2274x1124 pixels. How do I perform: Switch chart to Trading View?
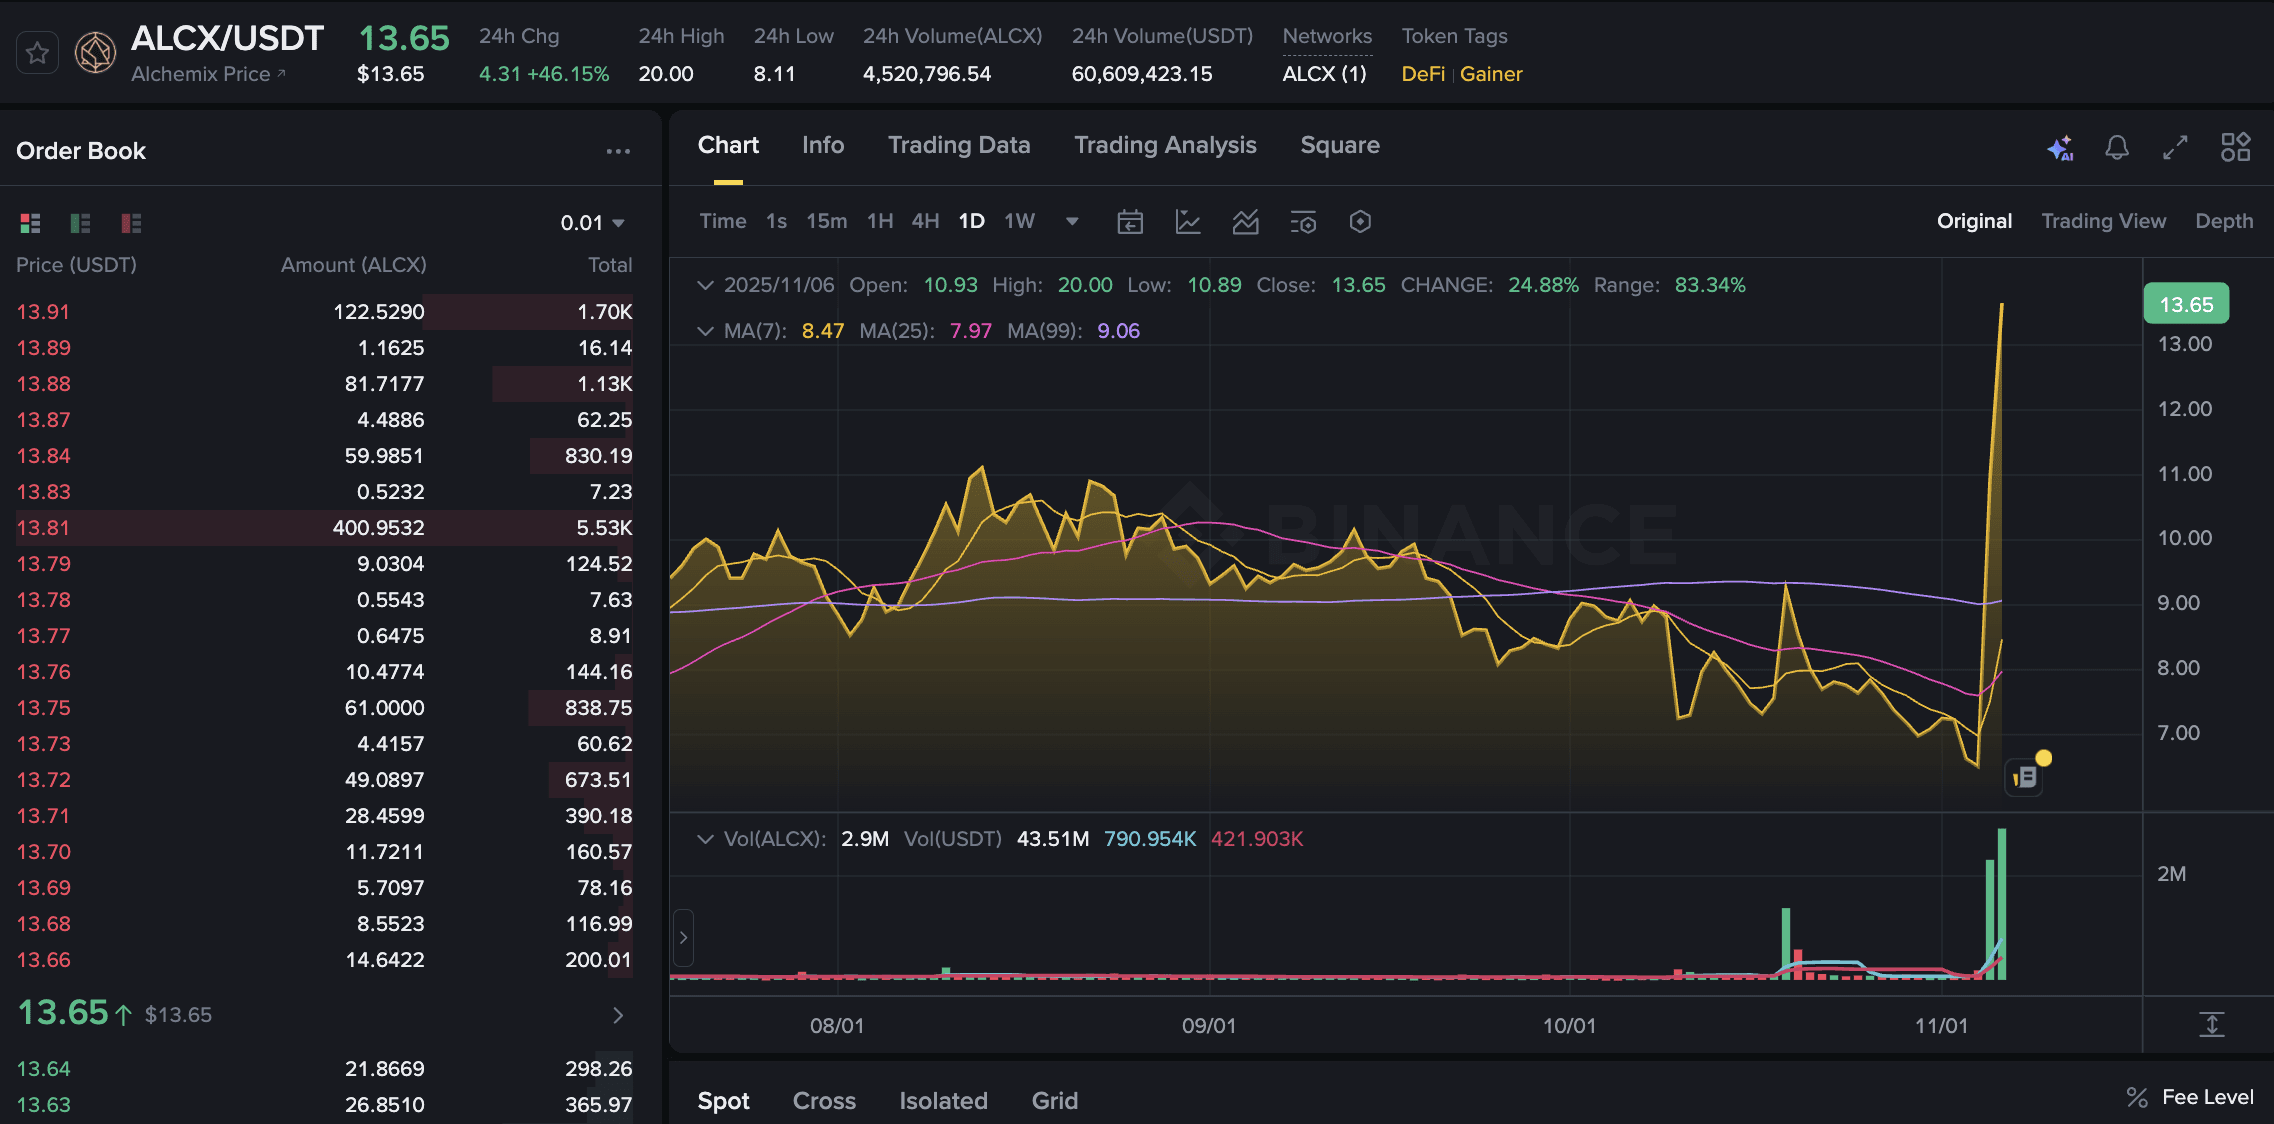pos(2102,221)
